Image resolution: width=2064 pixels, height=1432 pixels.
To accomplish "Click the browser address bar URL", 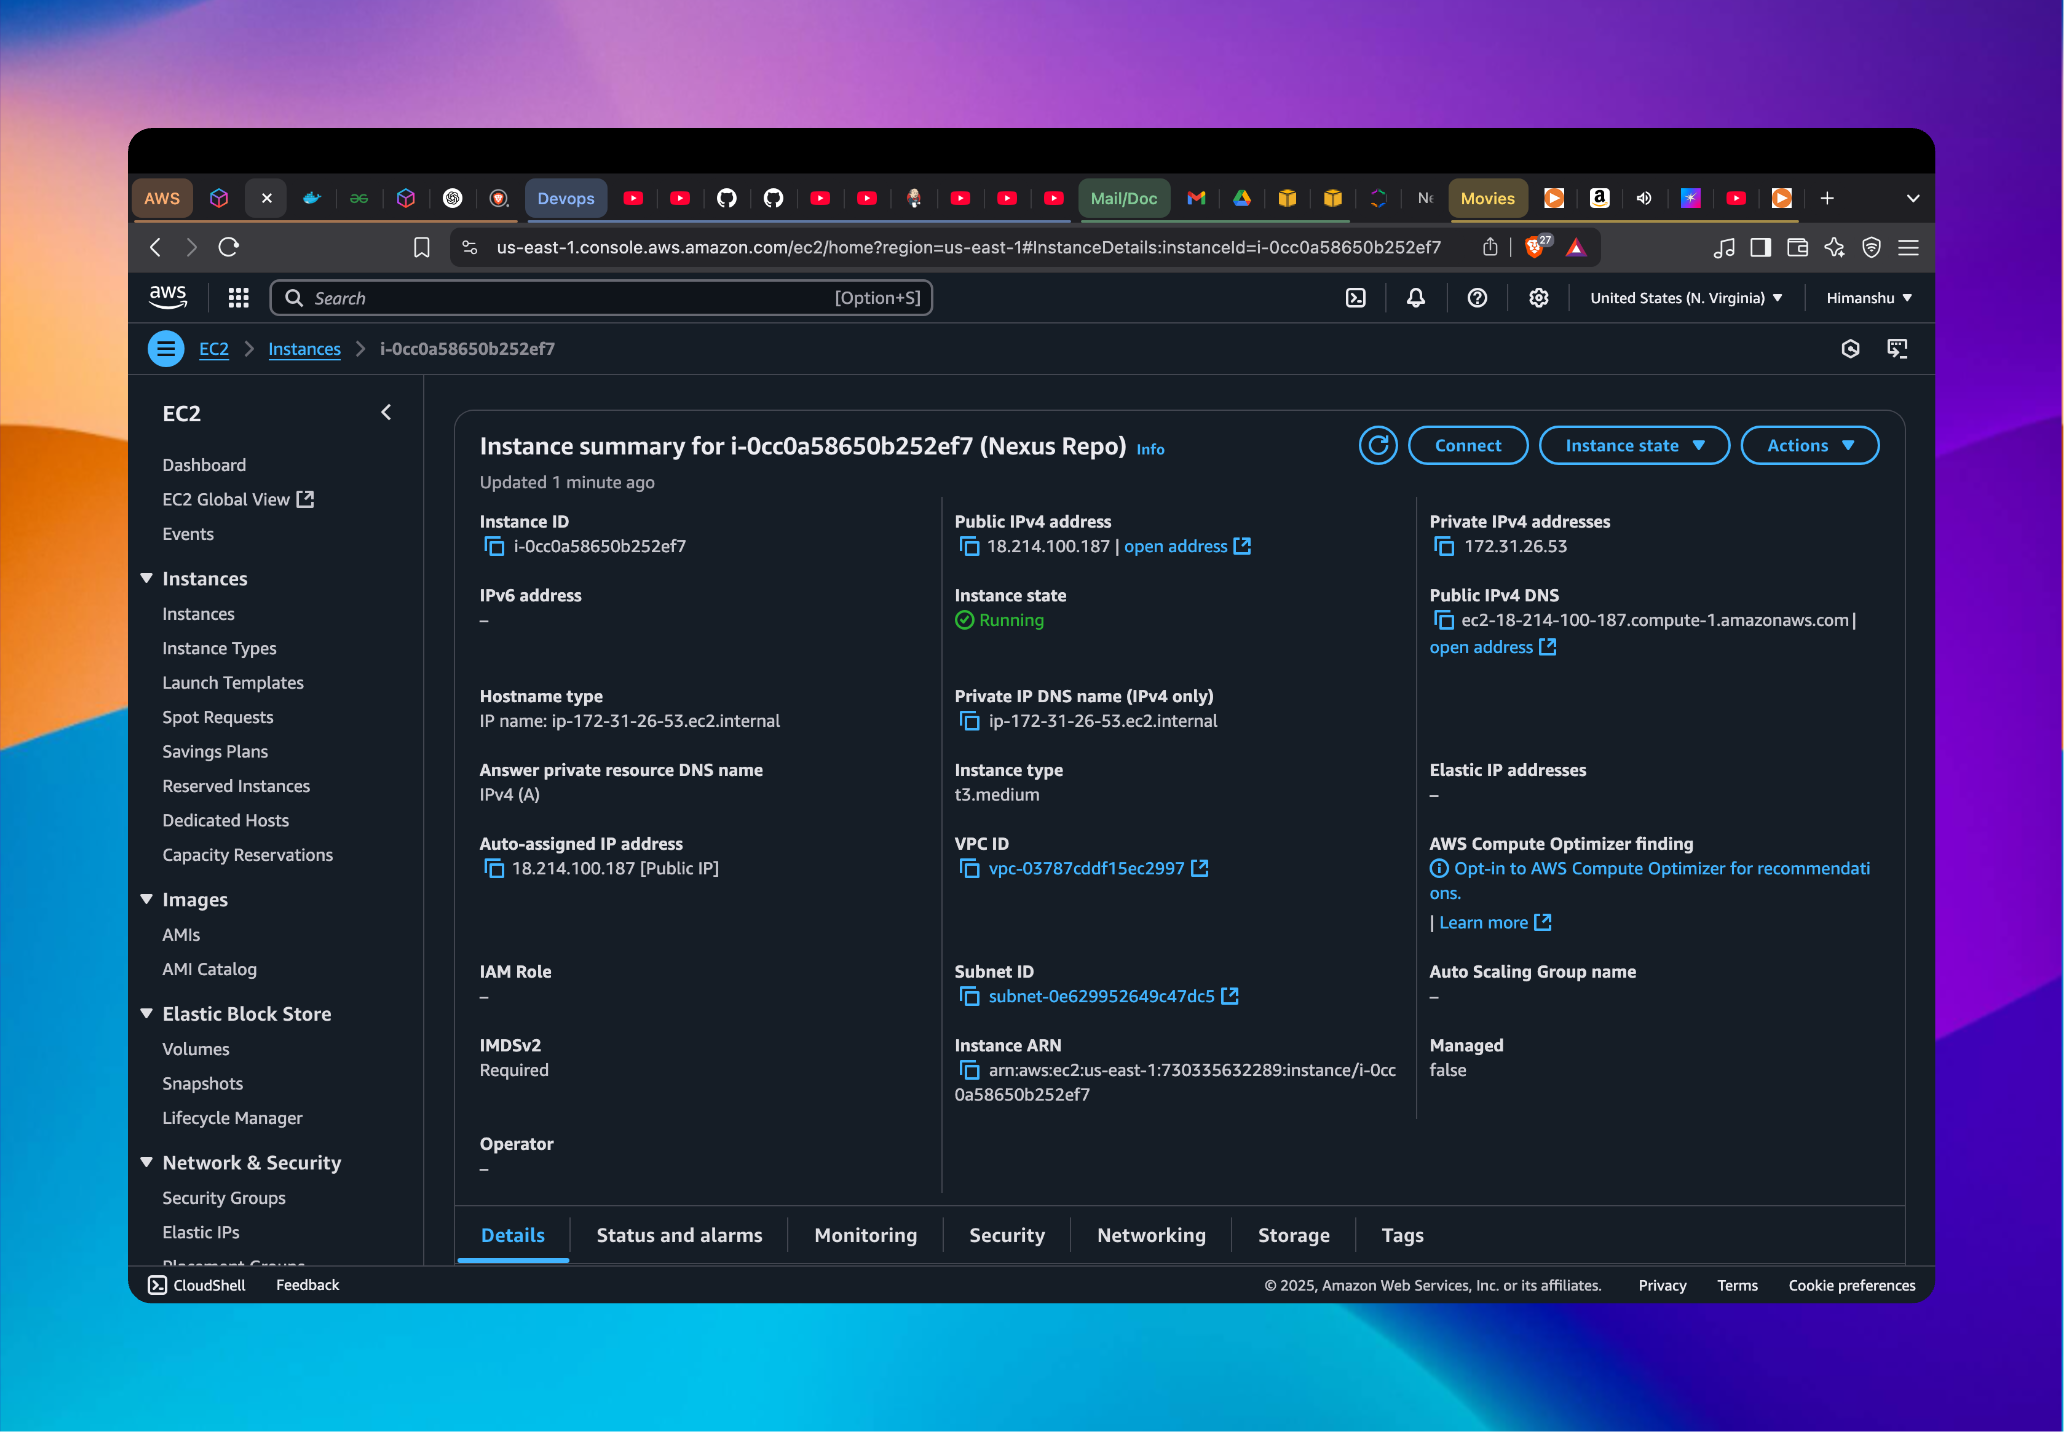I will (968, 247).
